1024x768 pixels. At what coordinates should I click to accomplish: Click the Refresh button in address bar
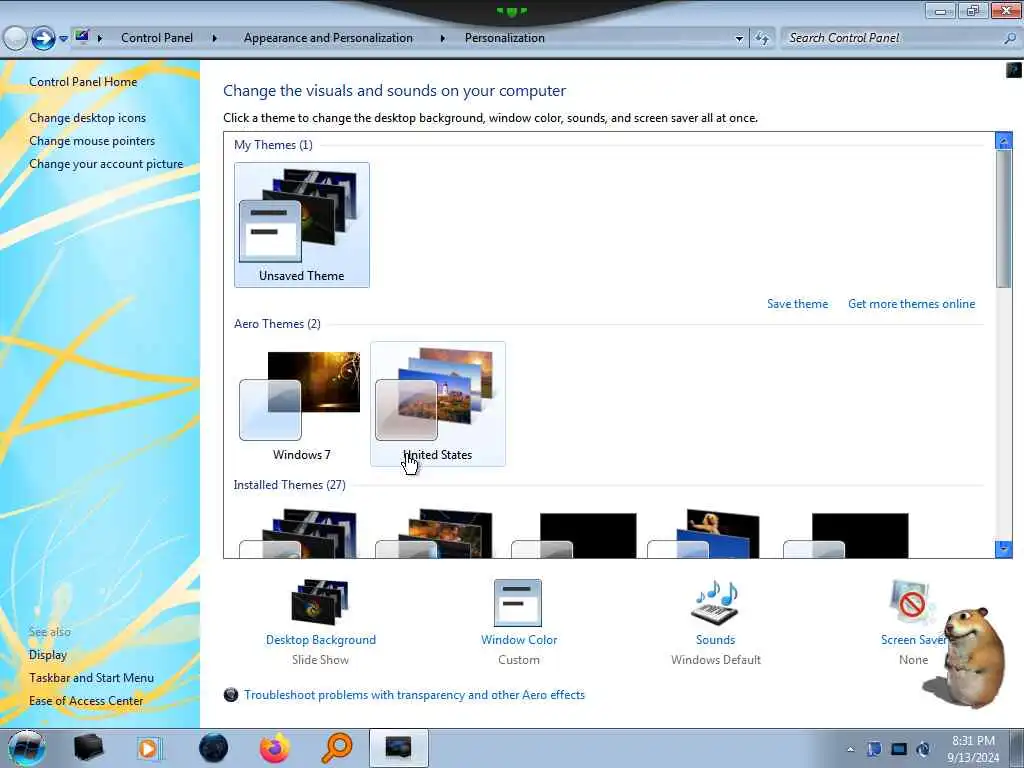pos(762,39)
